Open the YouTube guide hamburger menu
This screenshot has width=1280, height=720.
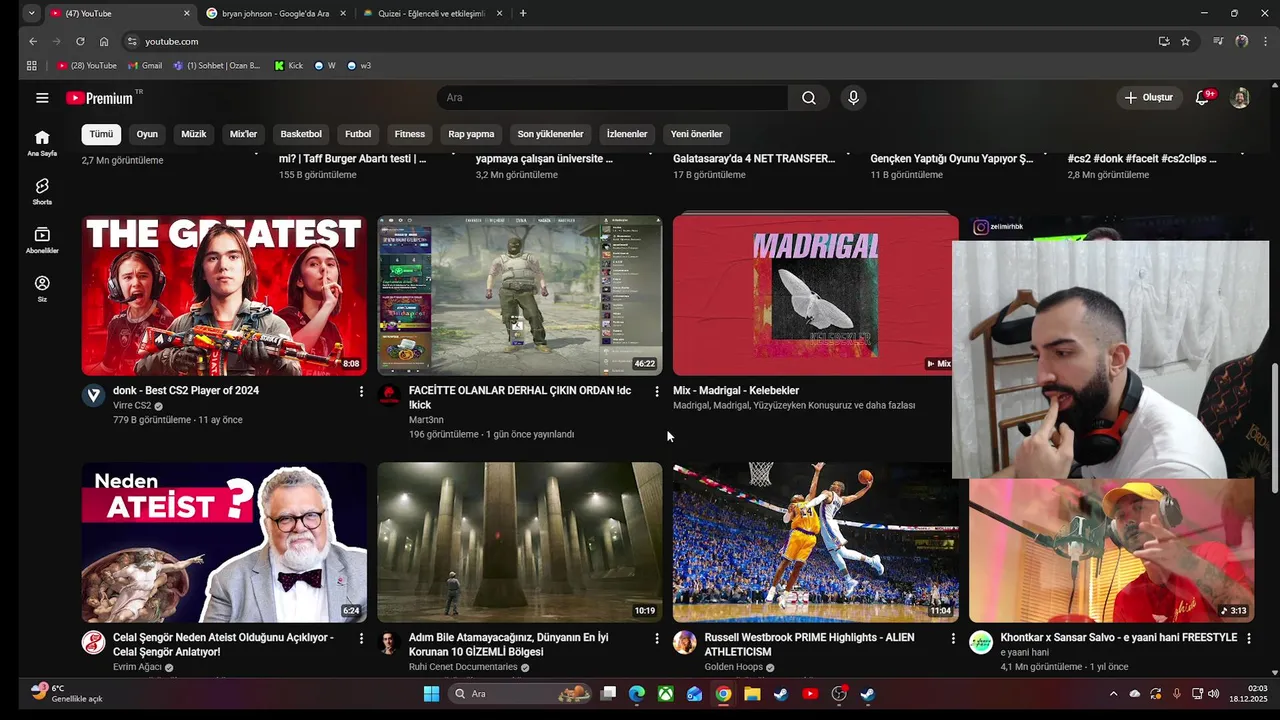[x=42, y=98]
